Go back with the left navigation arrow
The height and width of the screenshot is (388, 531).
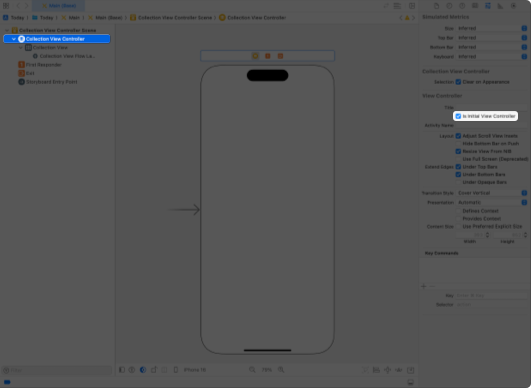(18, 6)
